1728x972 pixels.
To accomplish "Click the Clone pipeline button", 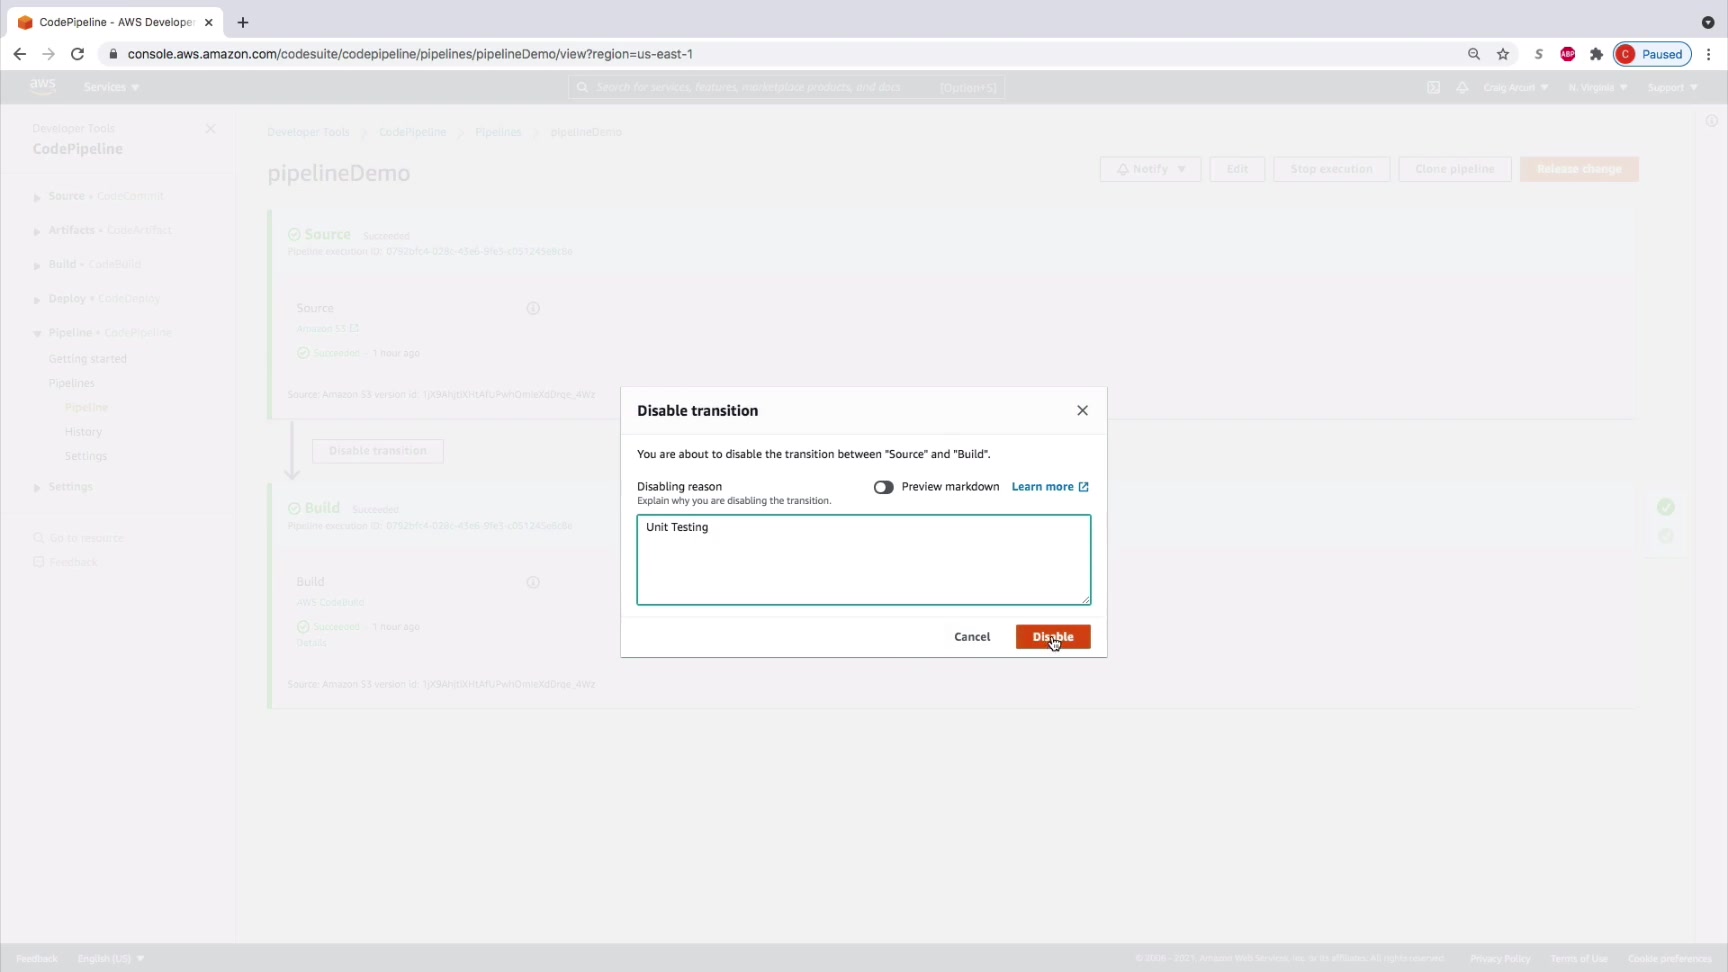I will pos(1455,169).
